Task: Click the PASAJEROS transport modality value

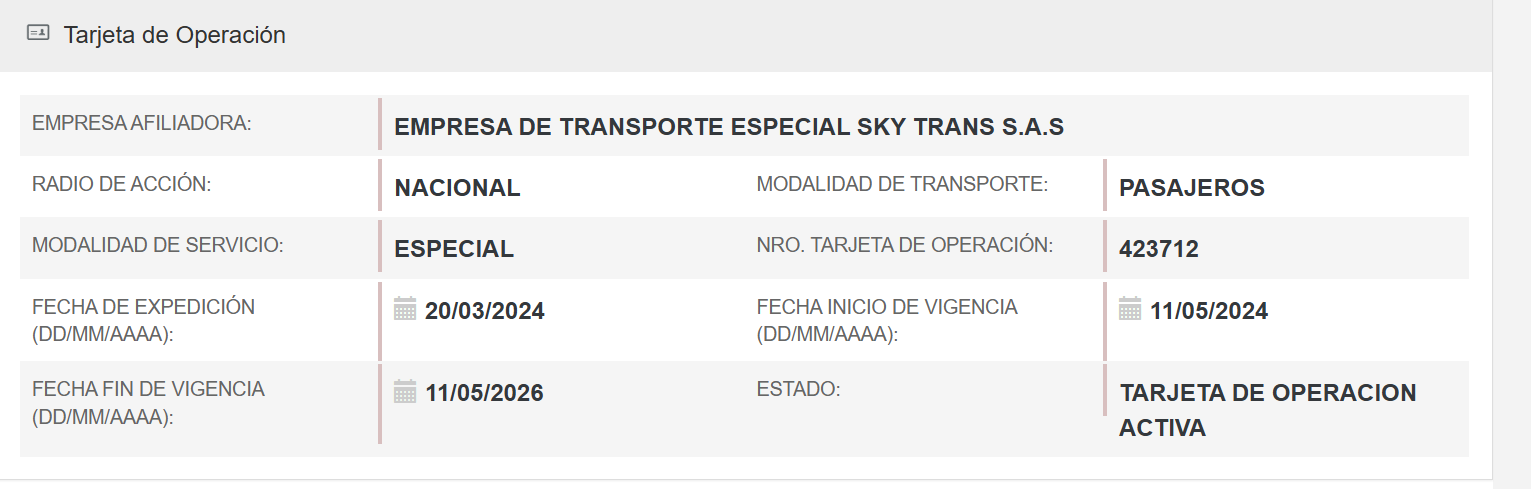Action: [x=1191, y=188]
